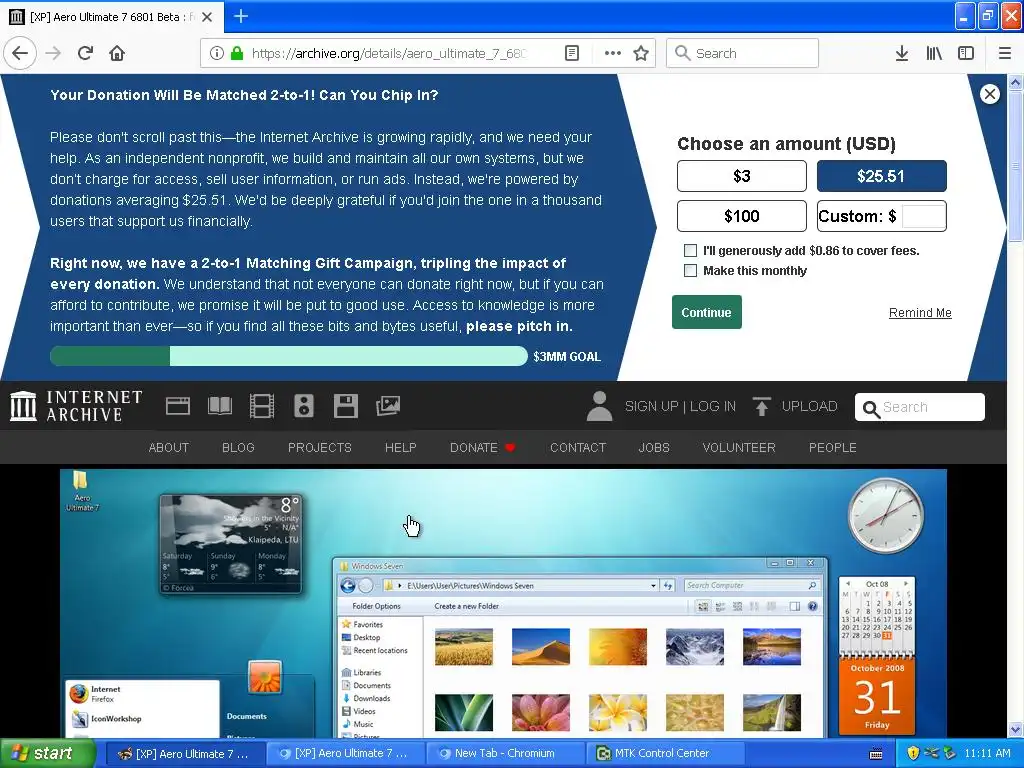Open the JOBS menu item
The height and width of the screenshot is (768, 1024).
pos(654,447)
